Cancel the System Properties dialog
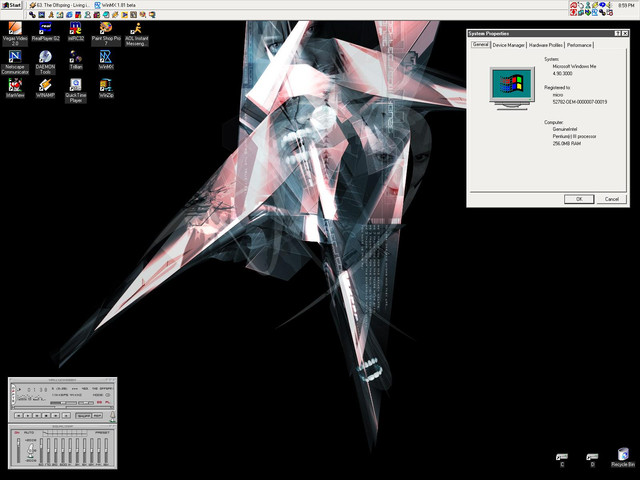The image size is (640, 480). [x=612, y=199]
